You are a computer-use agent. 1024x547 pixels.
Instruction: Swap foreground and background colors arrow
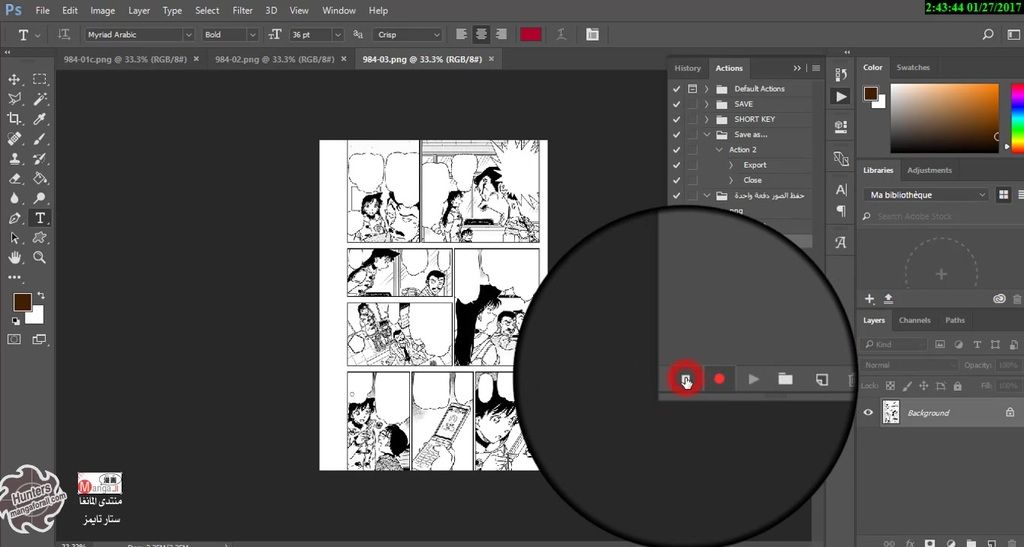click(41, 295)
